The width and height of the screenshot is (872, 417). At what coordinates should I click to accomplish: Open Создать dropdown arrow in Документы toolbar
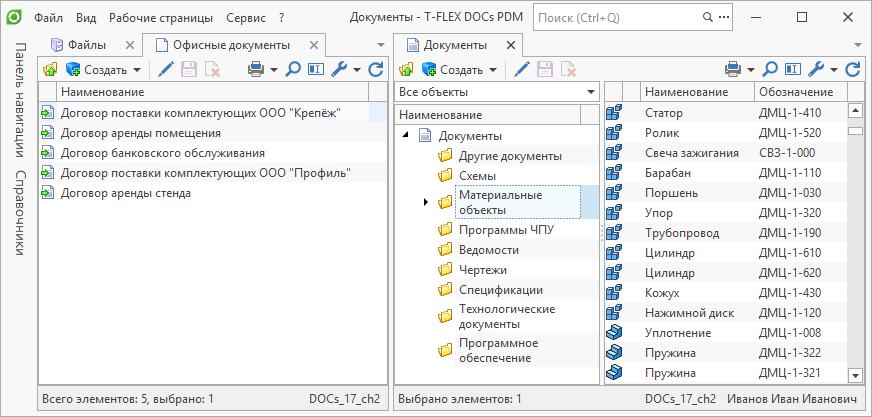coord(493,70)
